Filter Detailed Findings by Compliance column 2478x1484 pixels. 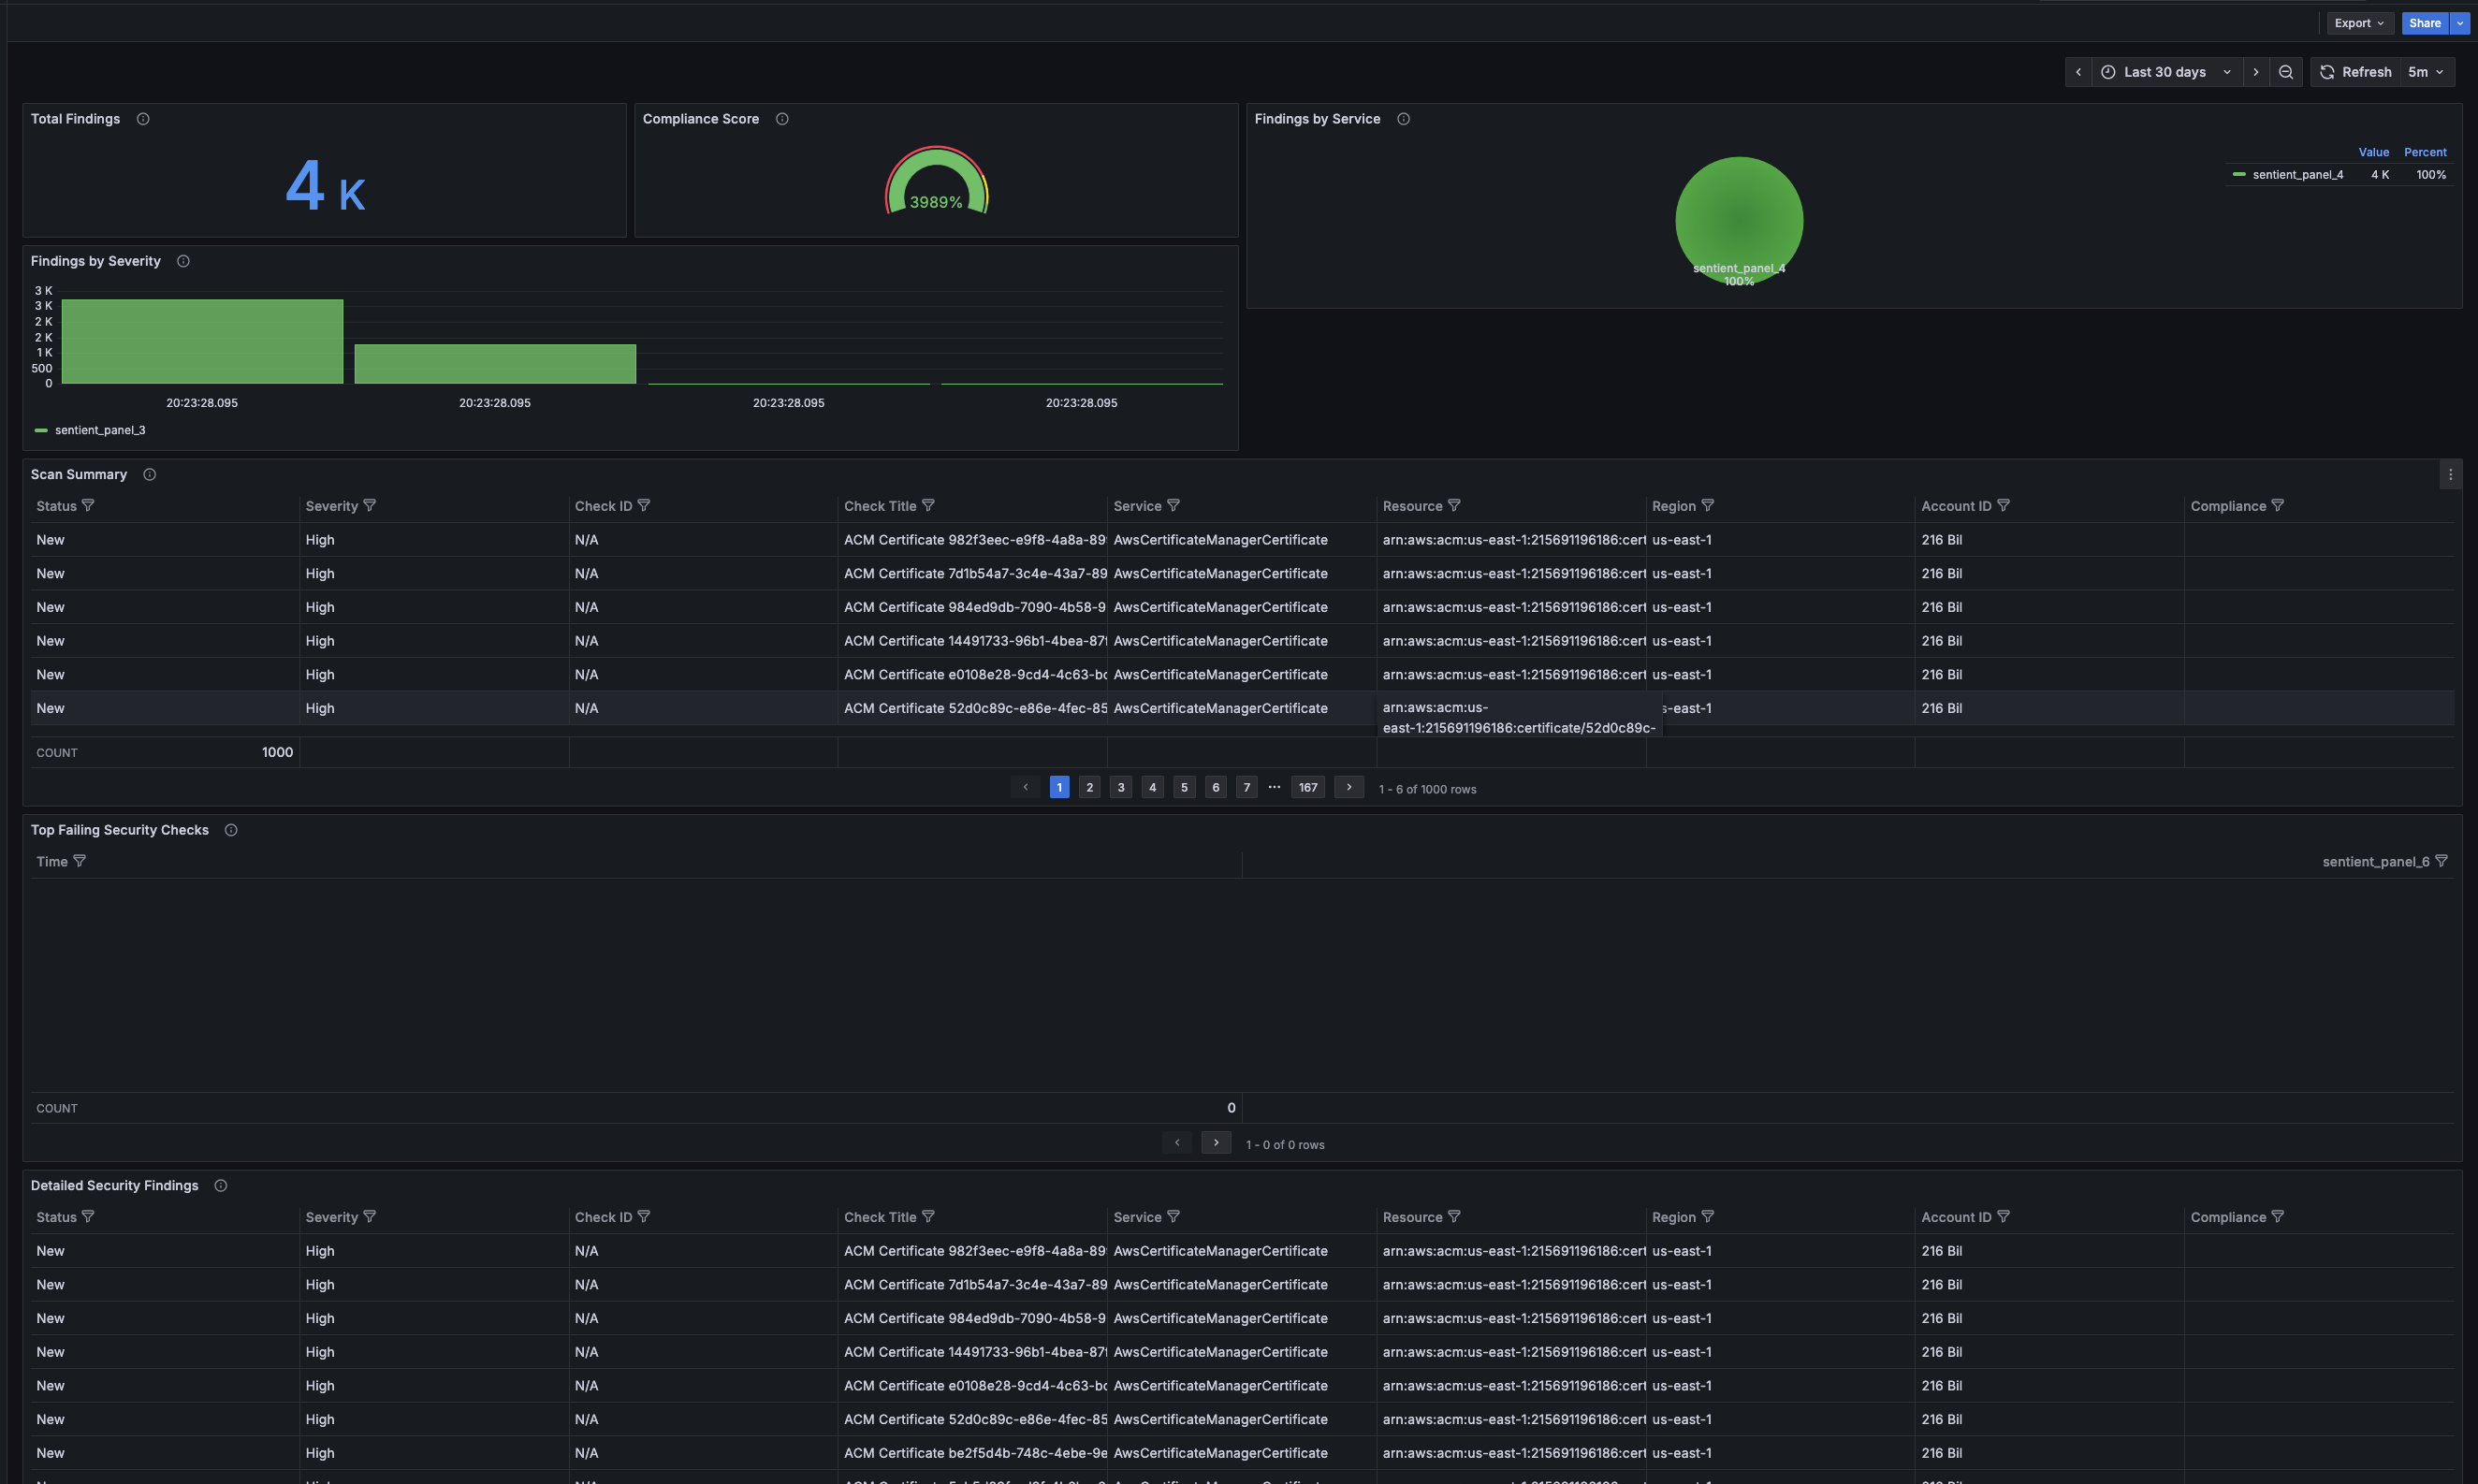pyautogui.click(x=2278, y=1216)
